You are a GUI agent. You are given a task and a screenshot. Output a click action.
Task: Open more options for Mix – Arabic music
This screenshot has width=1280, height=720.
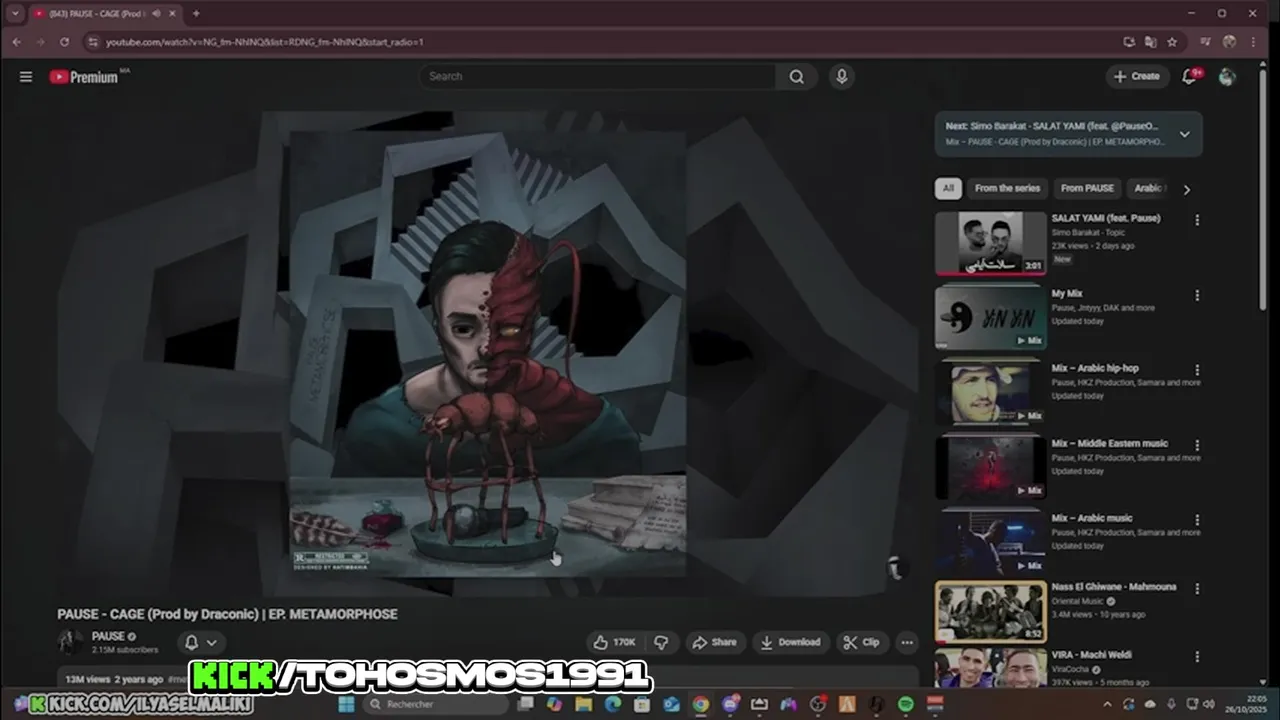[x=1197, y=520]
